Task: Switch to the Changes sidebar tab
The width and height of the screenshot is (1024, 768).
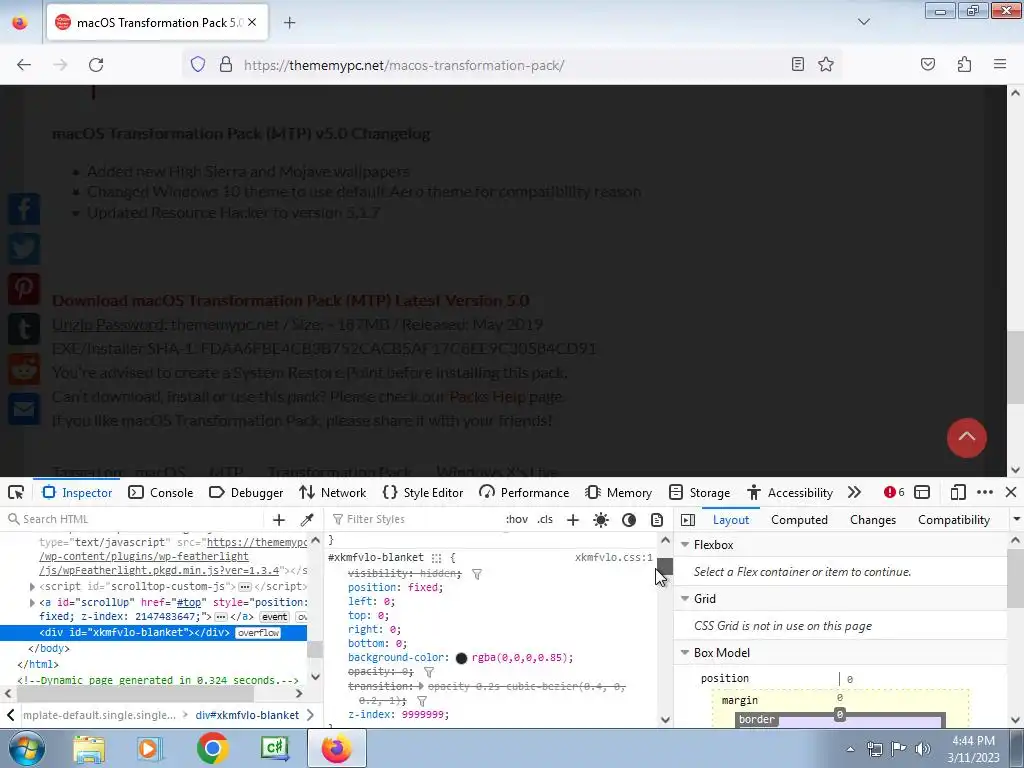Action: click(872, 520)
